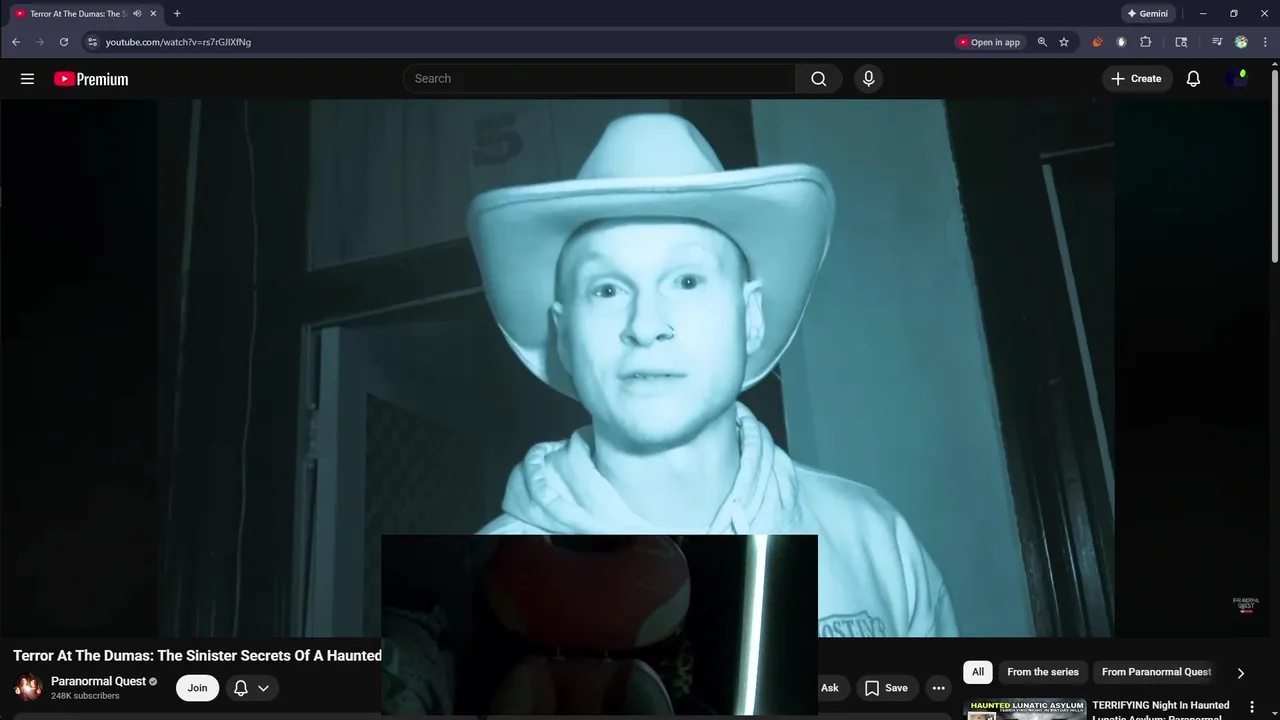Open the Google Lens search icon
The image size is (1280, 720).
point(1181,42)
